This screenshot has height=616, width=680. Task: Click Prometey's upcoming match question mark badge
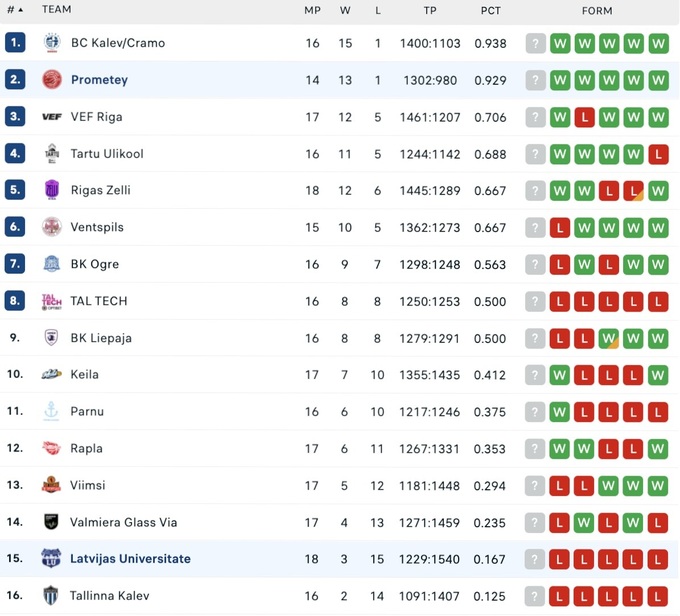[x=536, y=80]
